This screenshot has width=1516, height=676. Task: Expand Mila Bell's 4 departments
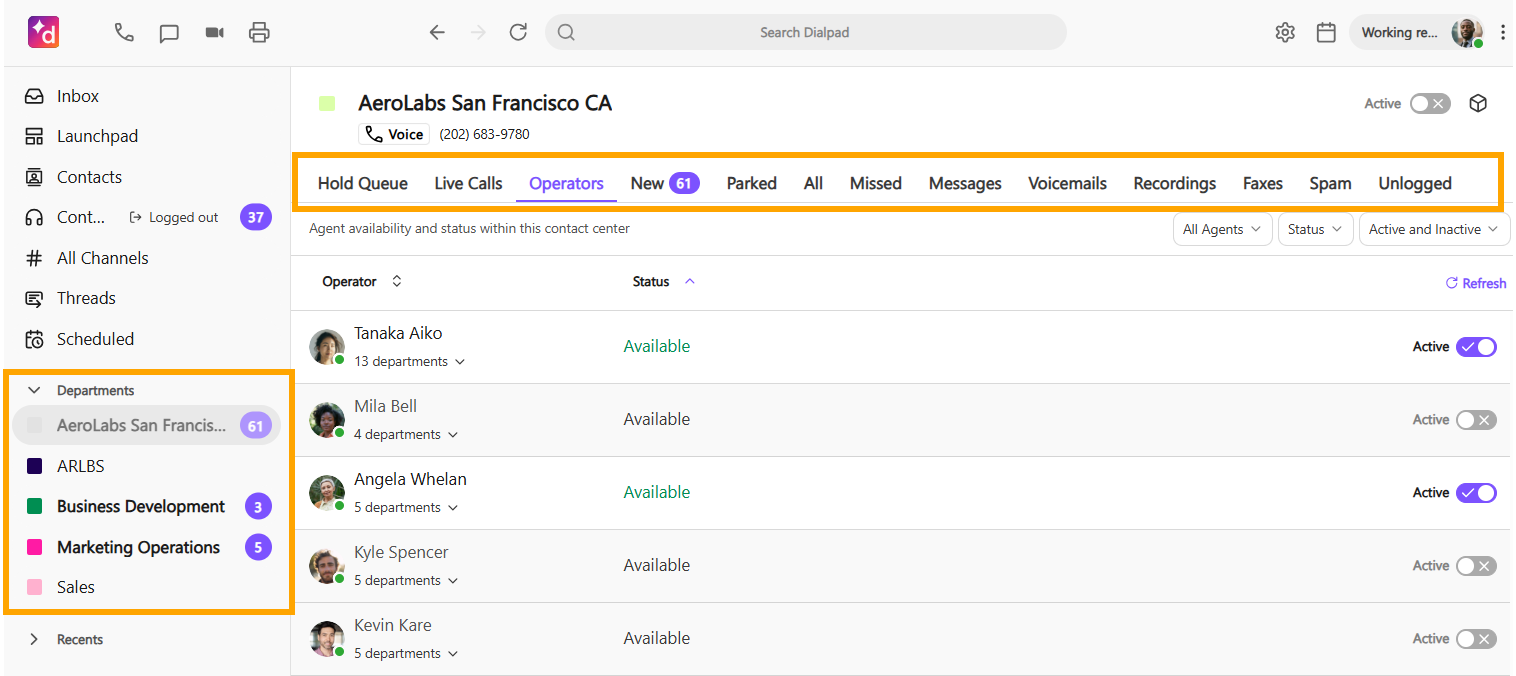406,434
